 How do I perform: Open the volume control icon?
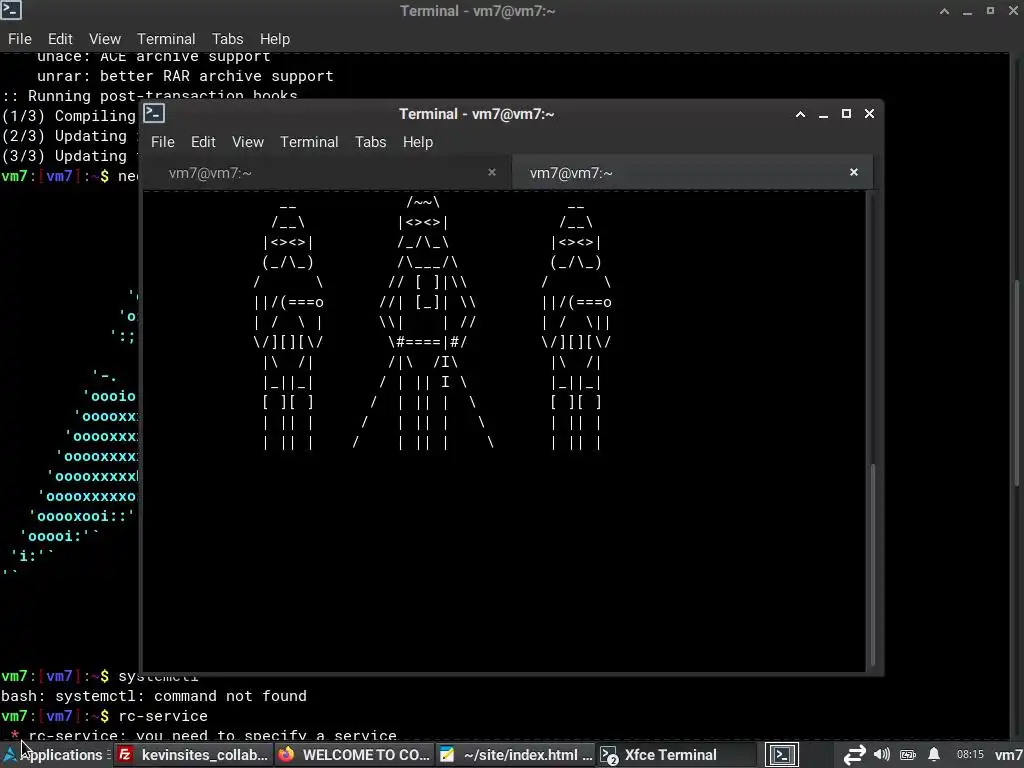[x=882, y=754]
